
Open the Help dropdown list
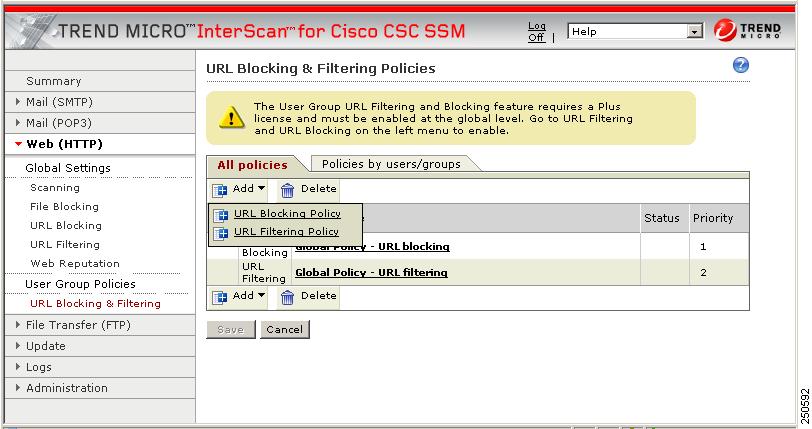coord(694,32)
